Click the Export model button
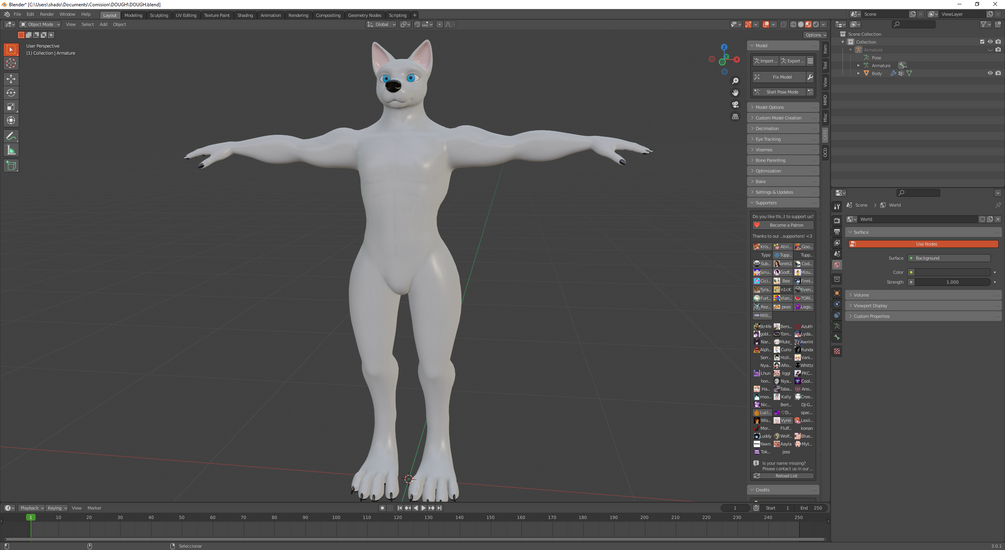This screenshot has width=1005, height=550. point(792,61)
